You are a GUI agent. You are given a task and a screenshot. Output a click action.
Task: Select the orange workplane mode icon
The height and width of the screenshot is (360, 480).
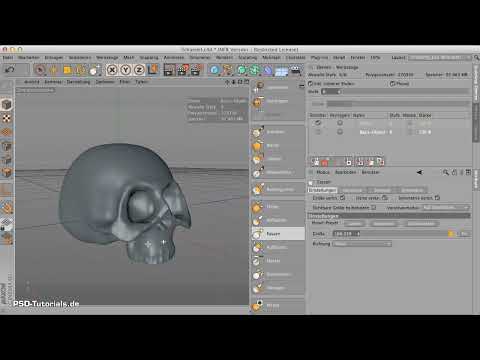click(7, 132)
